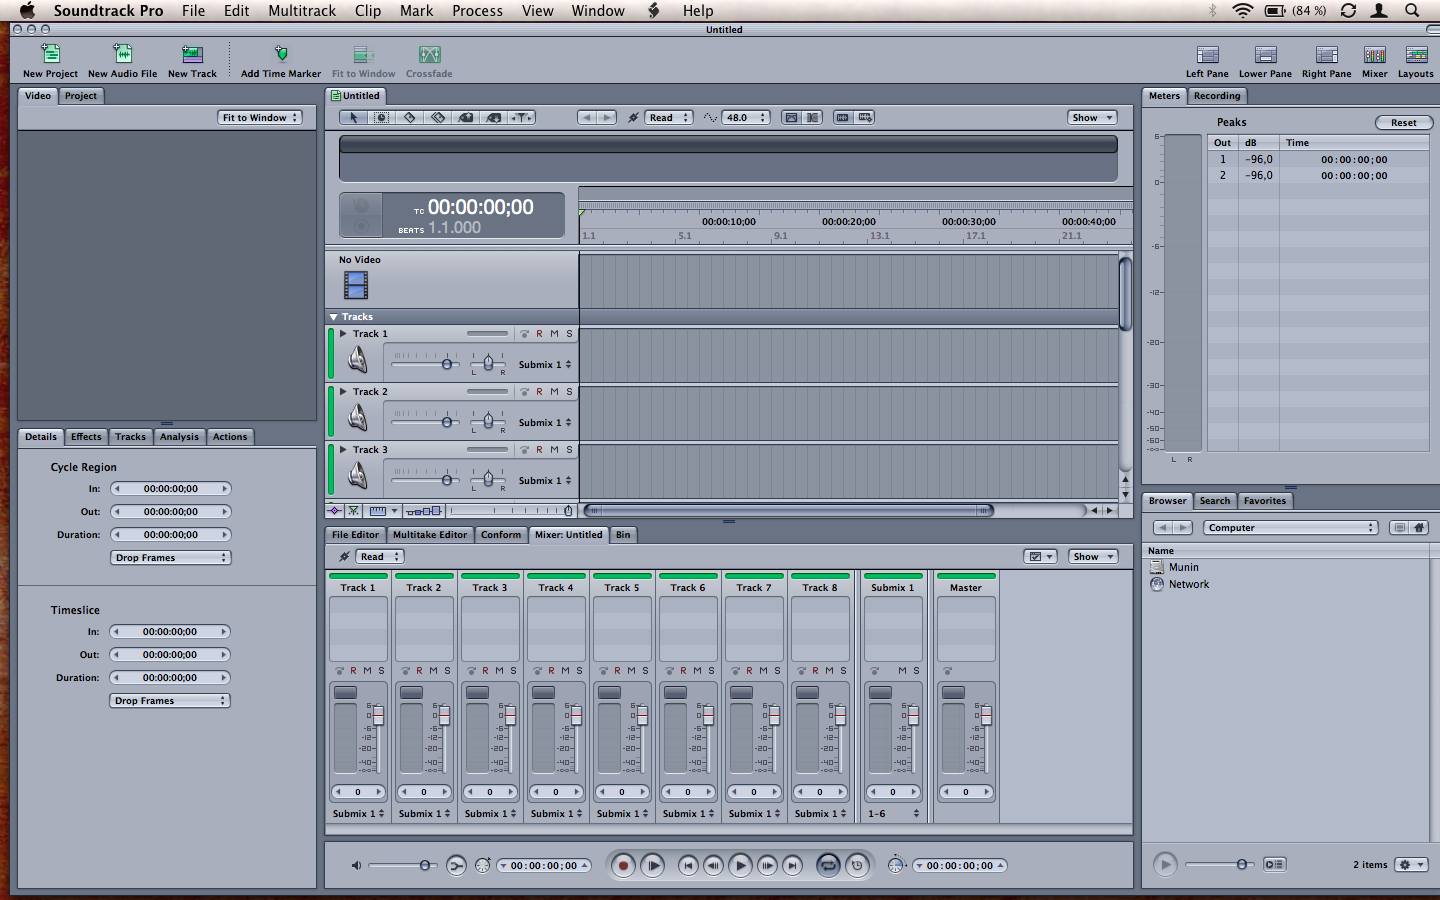The width and height of the screenshot is (1440, 900).
Task: Click the Reset button in Meters
Action: 1404,123
